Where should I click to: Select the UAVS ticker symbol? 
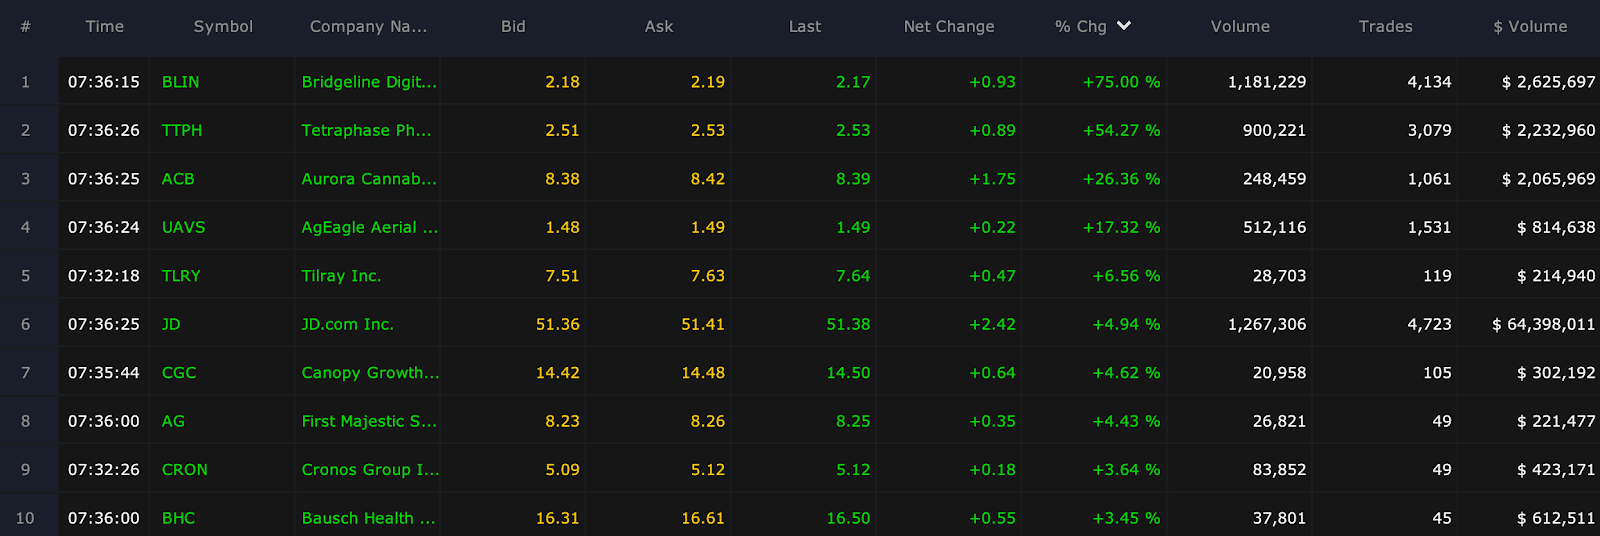184,227
